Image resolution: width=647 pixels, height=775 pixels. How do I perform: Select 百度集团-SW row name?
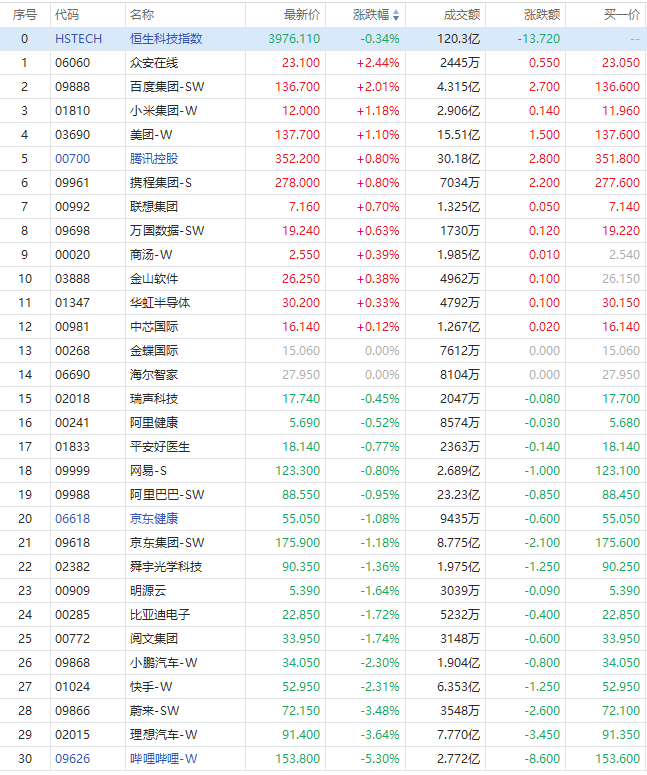click(167, 86)
